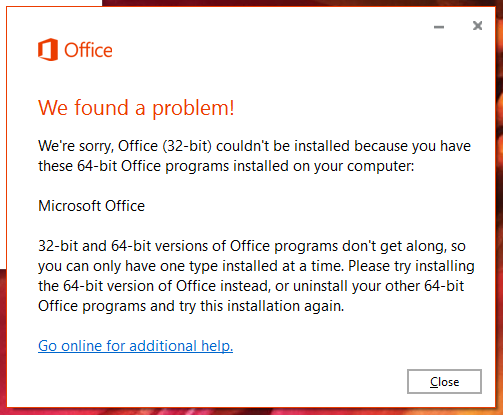The image size is (503, 415).
Task: Click the "We're sorry, Office (32-bit)" line
Action: (254, 146)
